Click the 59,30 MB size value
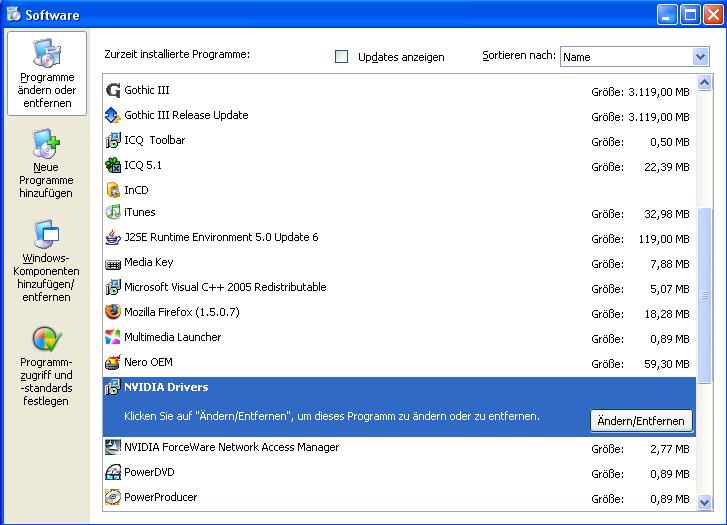This screenshot has height=525, width=727. (667, 364)
